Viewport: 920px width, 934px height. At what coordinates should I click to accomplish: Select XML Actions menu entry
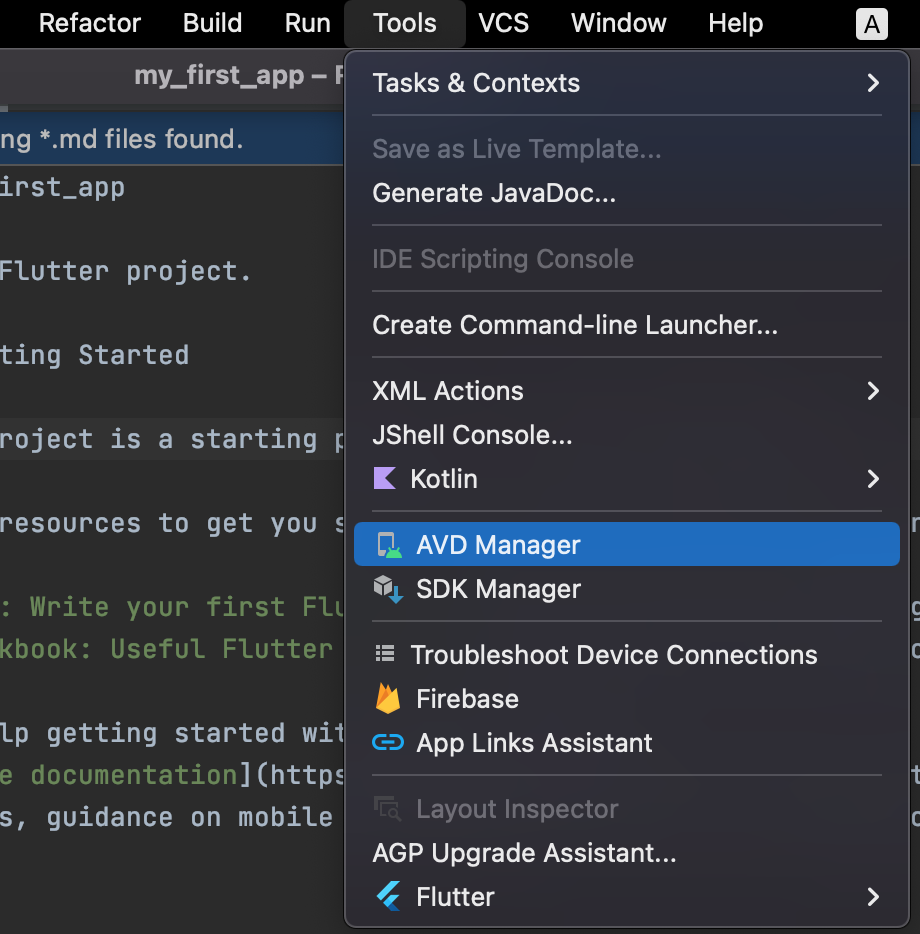(627, 391)
